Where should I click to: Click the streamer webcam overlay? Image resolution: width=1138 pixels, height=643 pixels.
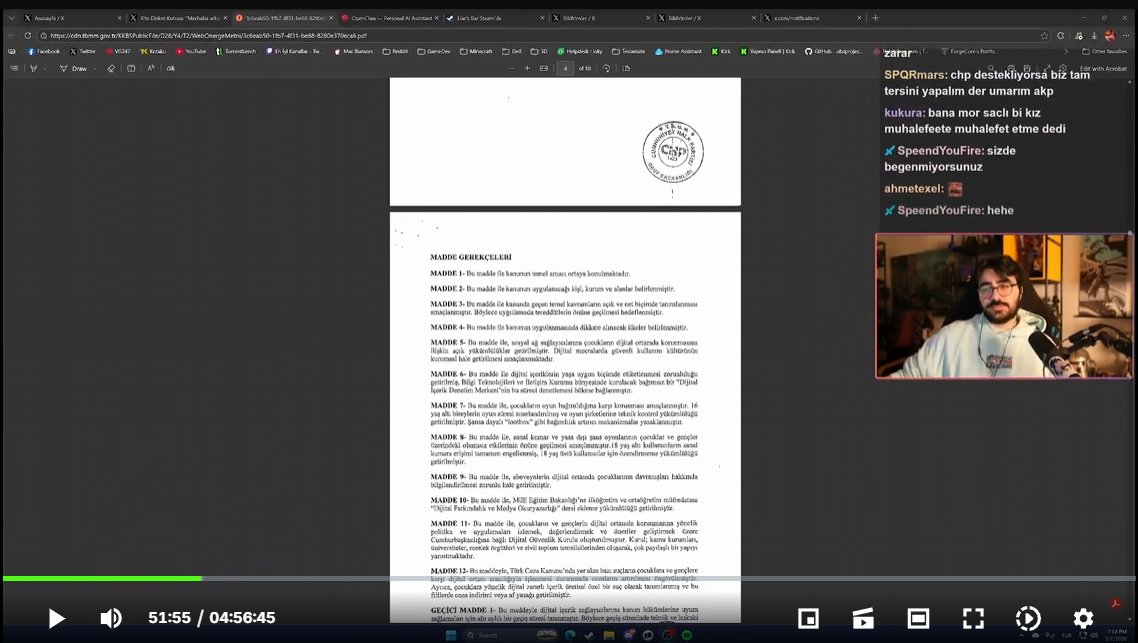[x=1003, y=306]
